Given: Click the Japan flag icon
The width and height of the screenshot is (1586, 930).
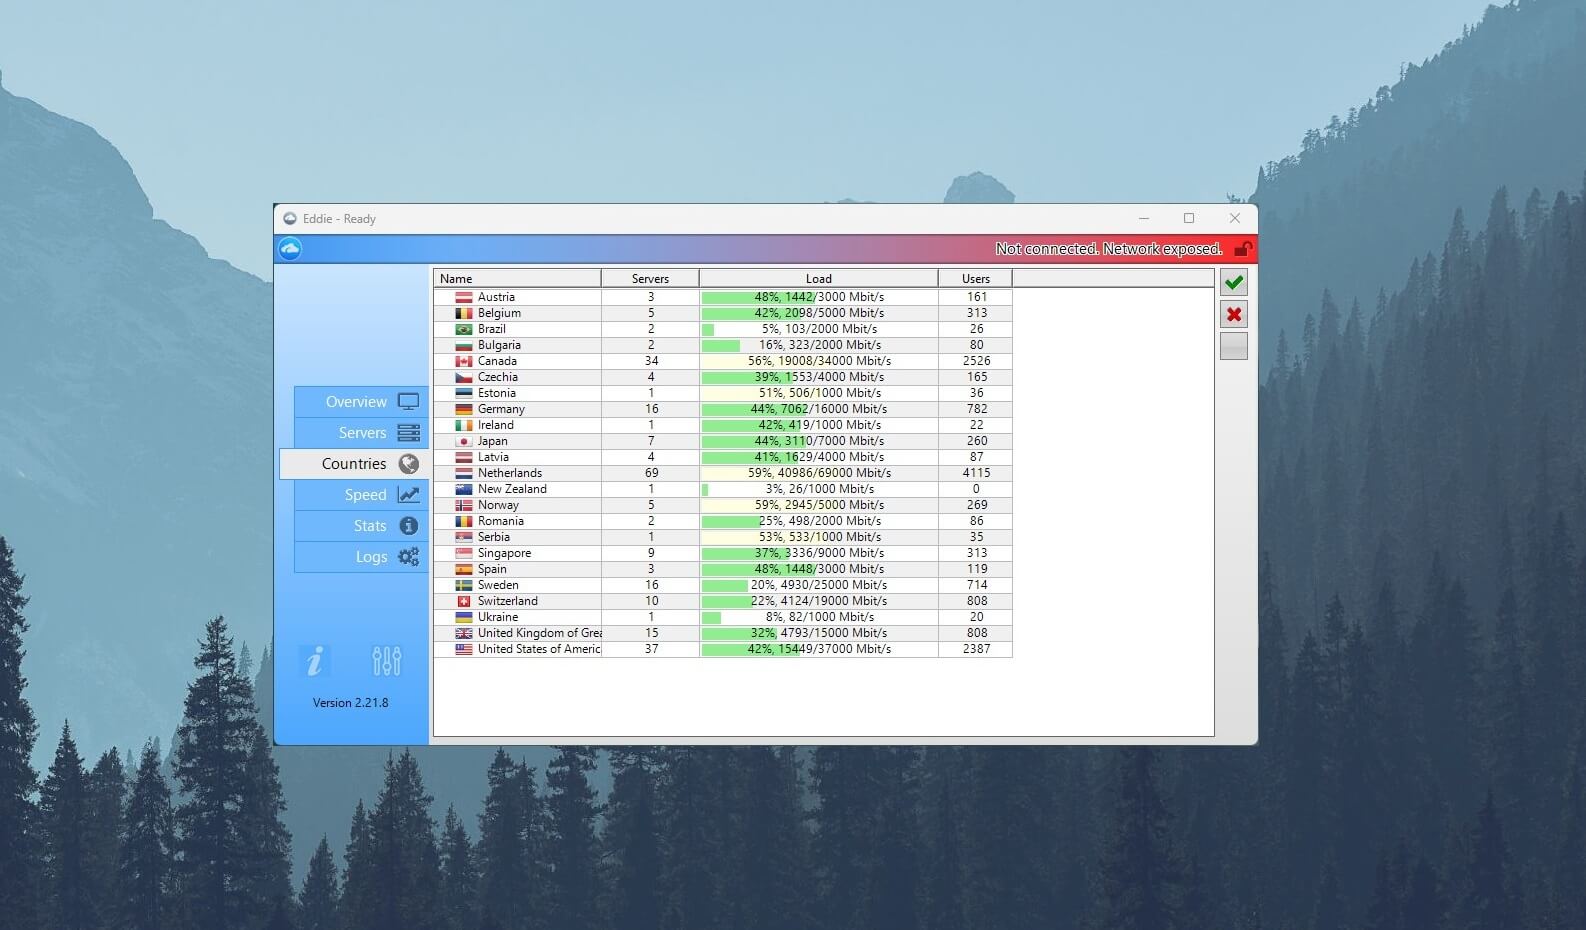Looking at the screenshot, I should point(464,441).
